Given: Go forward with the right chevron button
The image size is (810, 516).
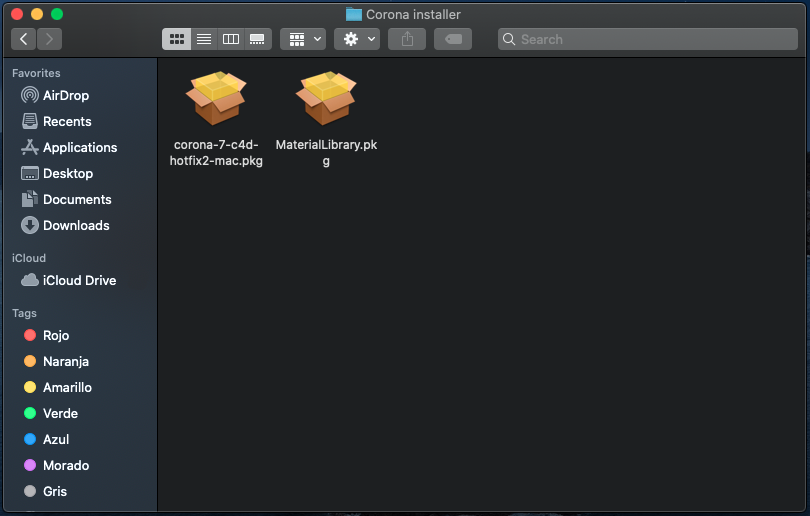Looking at the screenshot, I should (49, 39).
